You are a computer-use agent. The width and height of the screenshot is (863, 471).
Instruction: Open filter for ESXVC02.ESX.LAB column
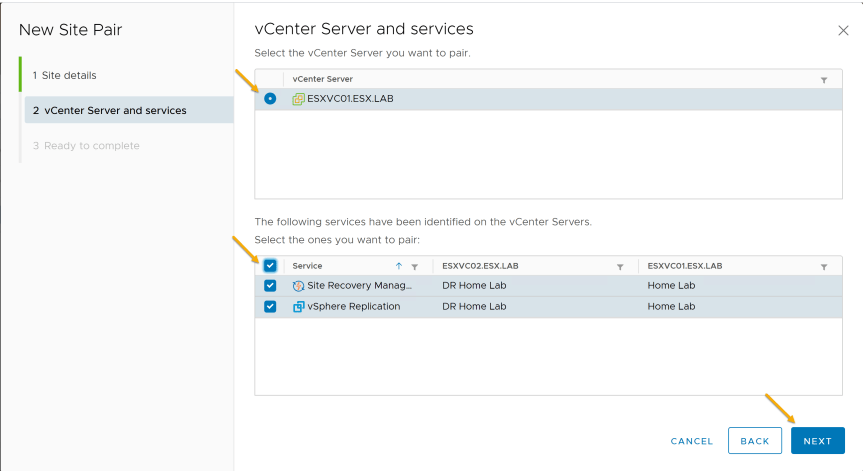coord(620,267)
